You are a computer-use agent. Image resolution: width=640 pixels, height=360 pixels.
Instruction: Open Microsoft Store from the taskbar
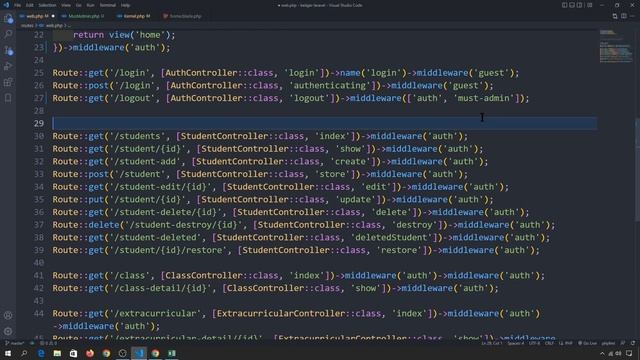coord(73,353)
